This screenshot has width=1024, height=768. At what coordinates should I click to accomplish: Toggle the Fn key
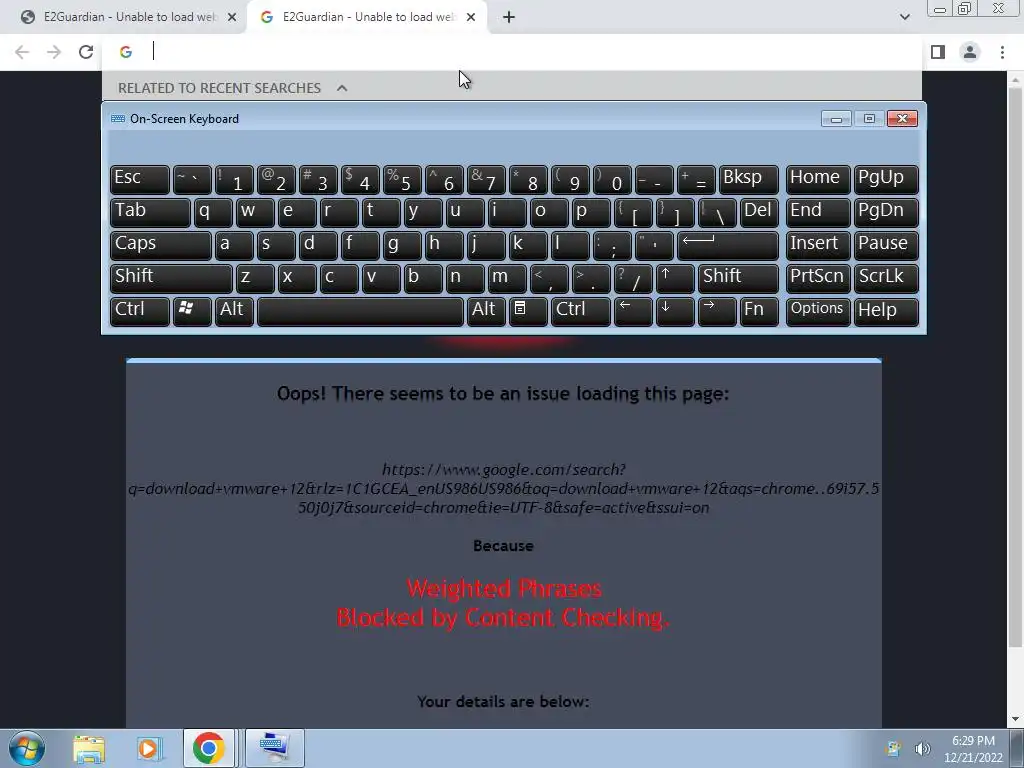[759, 310]
